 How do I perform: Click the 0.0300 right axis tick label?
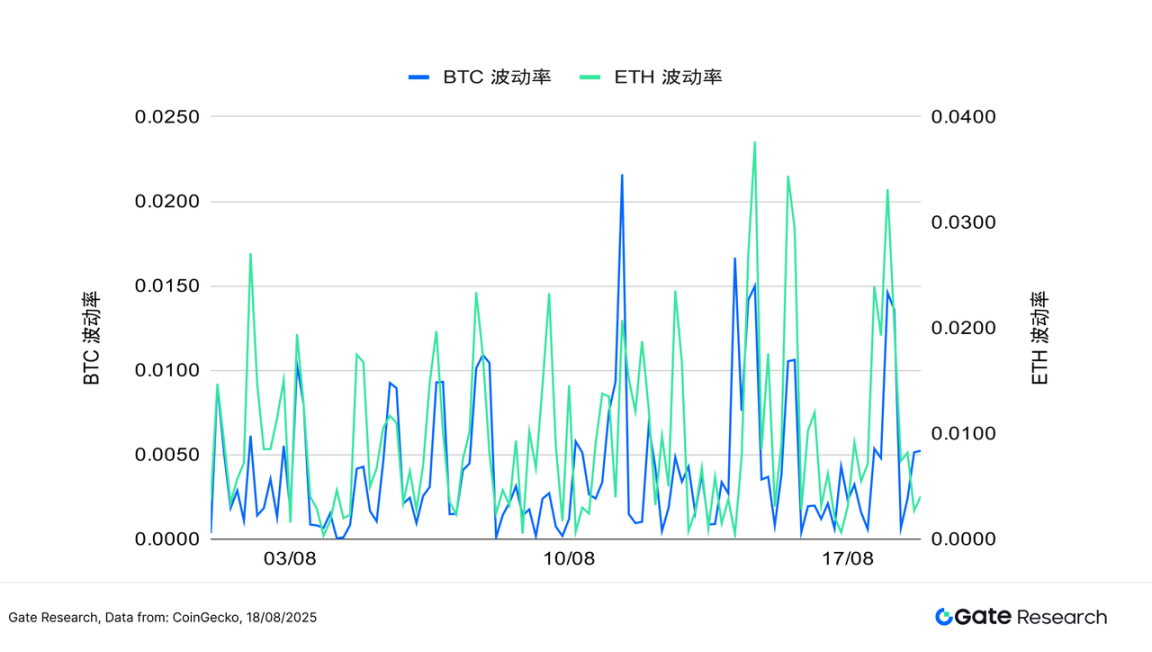pos(964,222)
